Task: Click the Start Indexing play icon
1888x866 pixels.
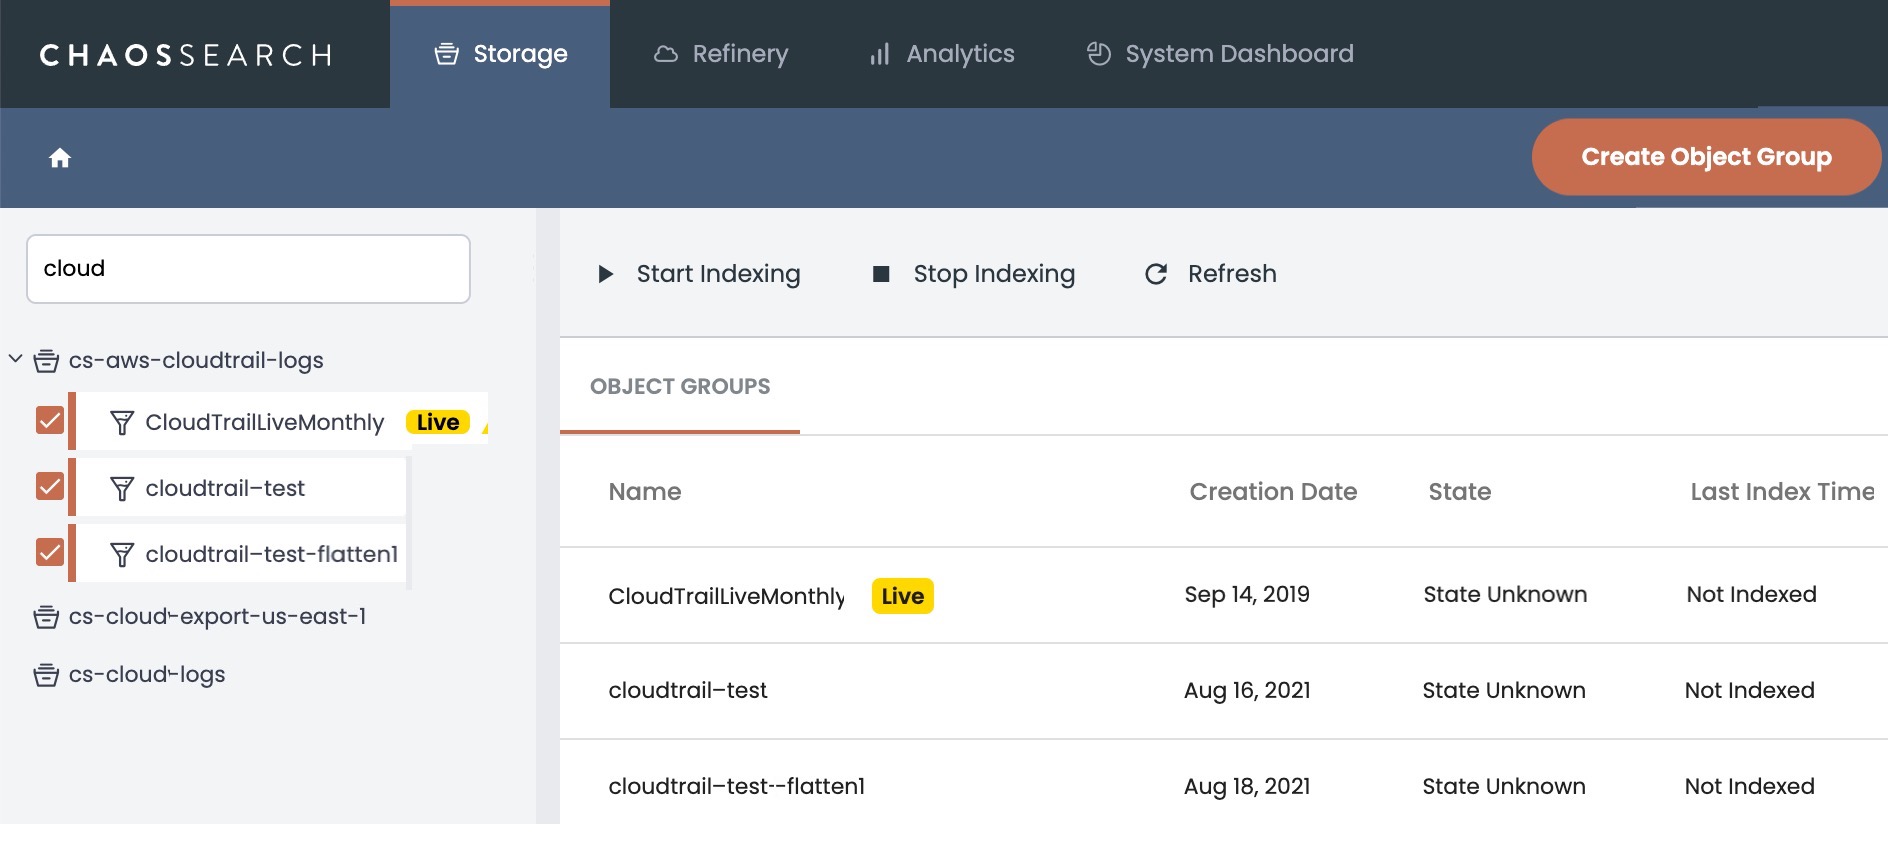Action: click(x=605, y=274)
